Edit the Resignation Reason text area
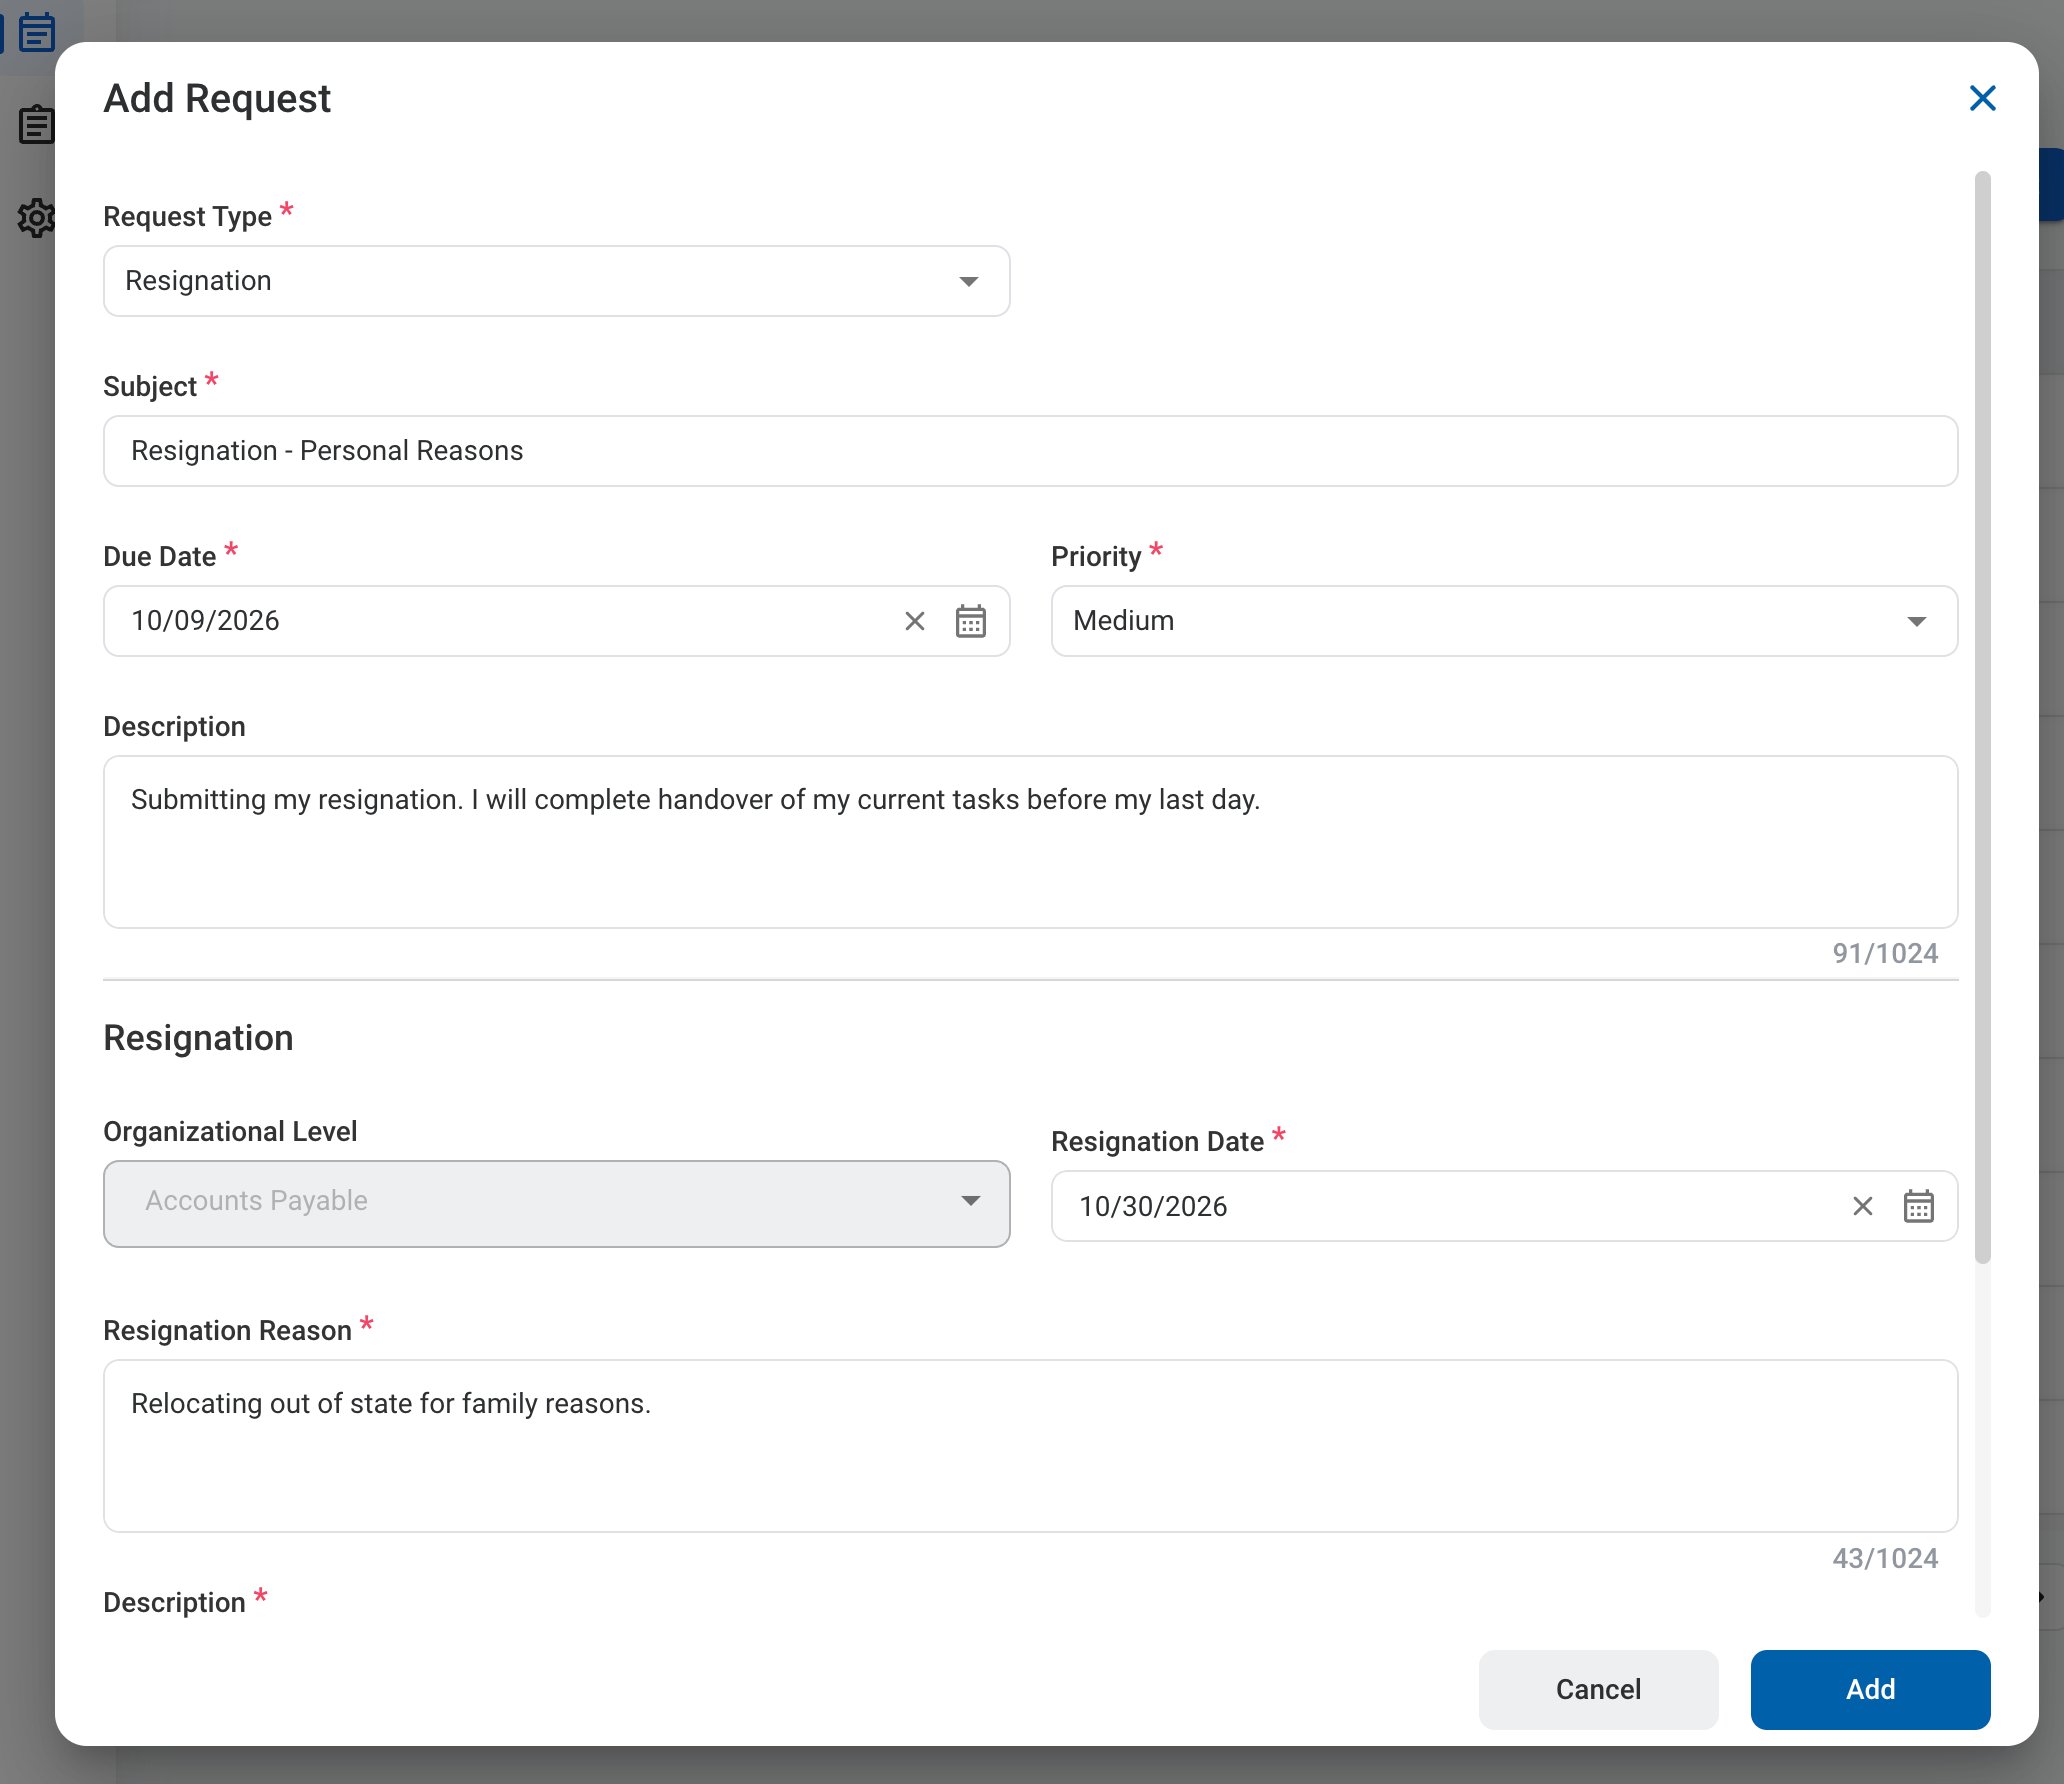 [x=1030, y=1446]
